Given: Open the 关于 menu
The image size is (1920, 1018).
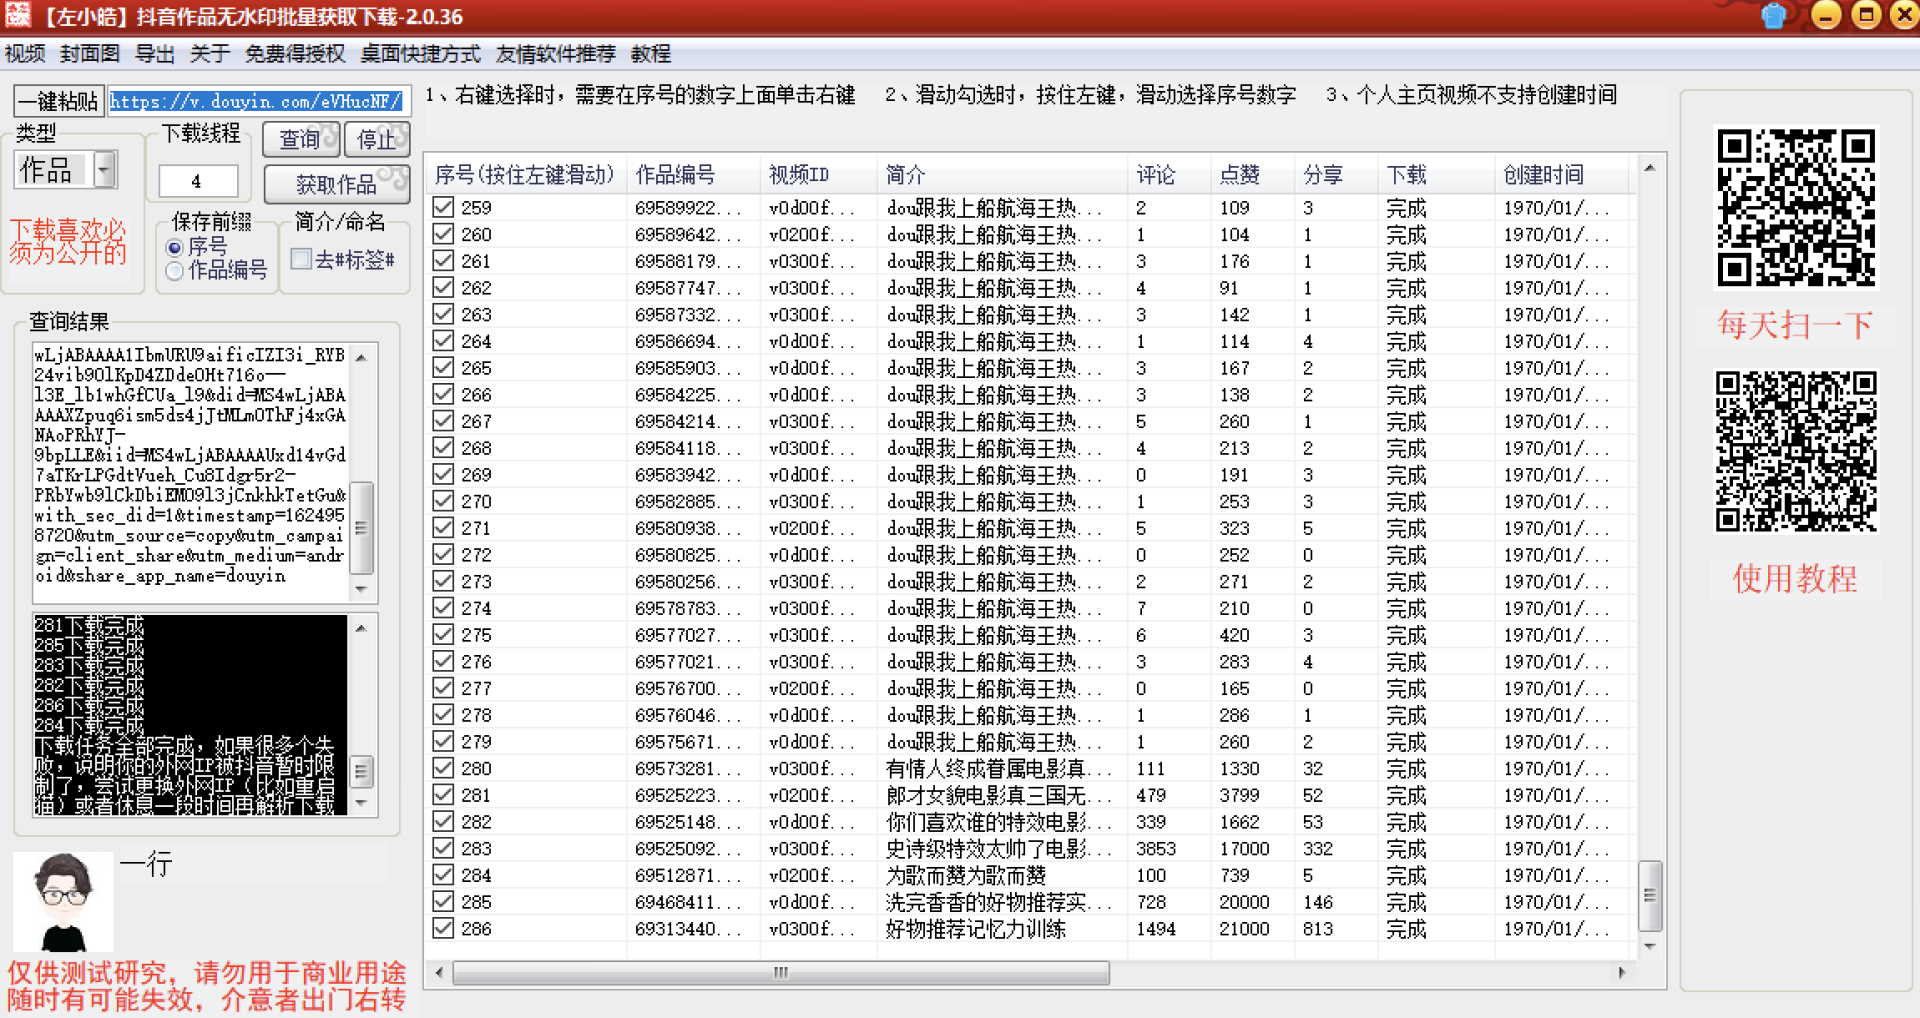Looking at the screenshot, I should (x=210, y=54).
